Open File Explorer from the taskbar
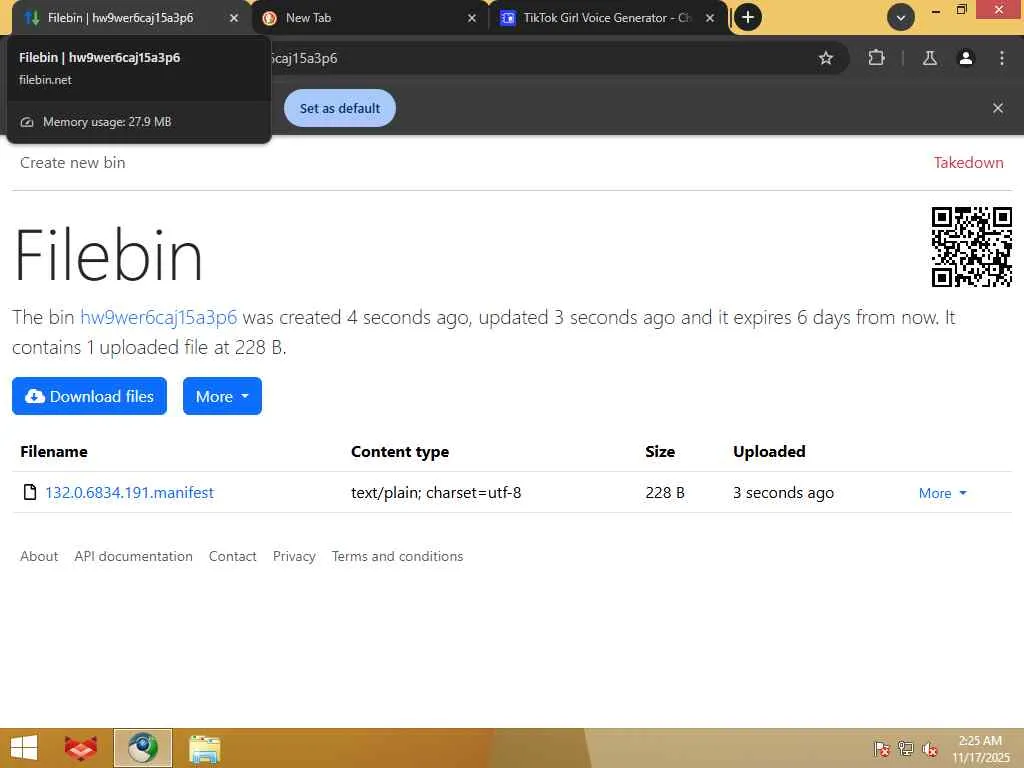The image size is (1024, 768). 204,748
